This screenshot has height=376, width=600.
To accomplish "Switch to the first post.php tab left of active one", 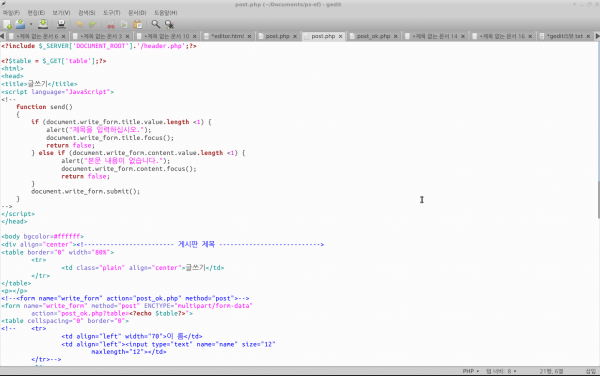I will (x=277, y=36).
